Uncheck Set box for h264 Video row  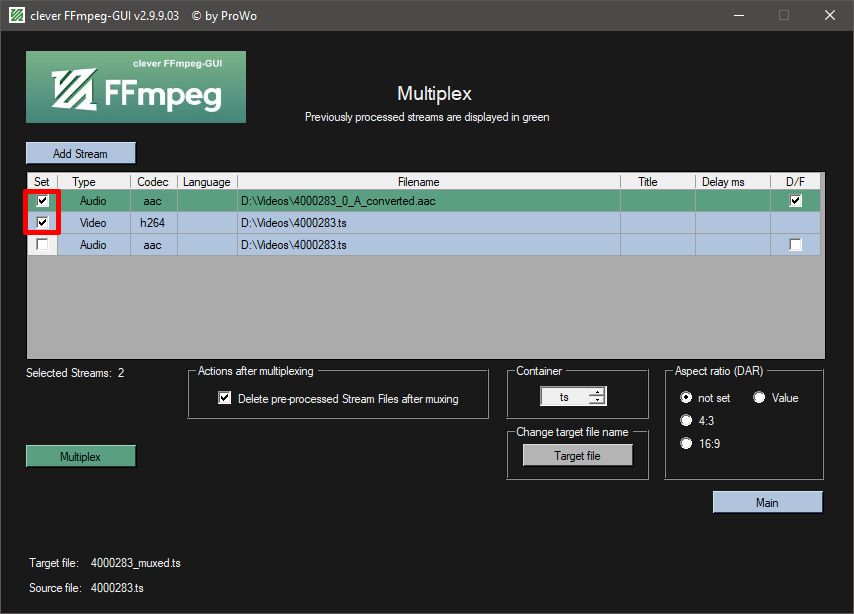pyautogui.click(x=42, y=222)
